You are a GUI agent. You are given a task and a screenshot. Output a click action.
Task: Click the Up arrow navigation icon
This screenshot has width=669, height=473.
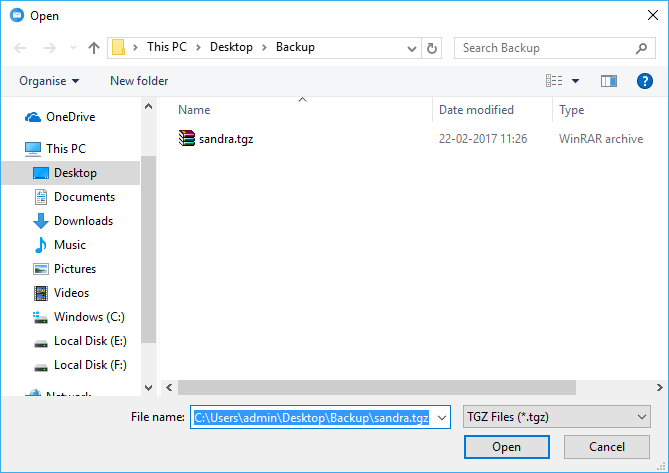(94, 48)
